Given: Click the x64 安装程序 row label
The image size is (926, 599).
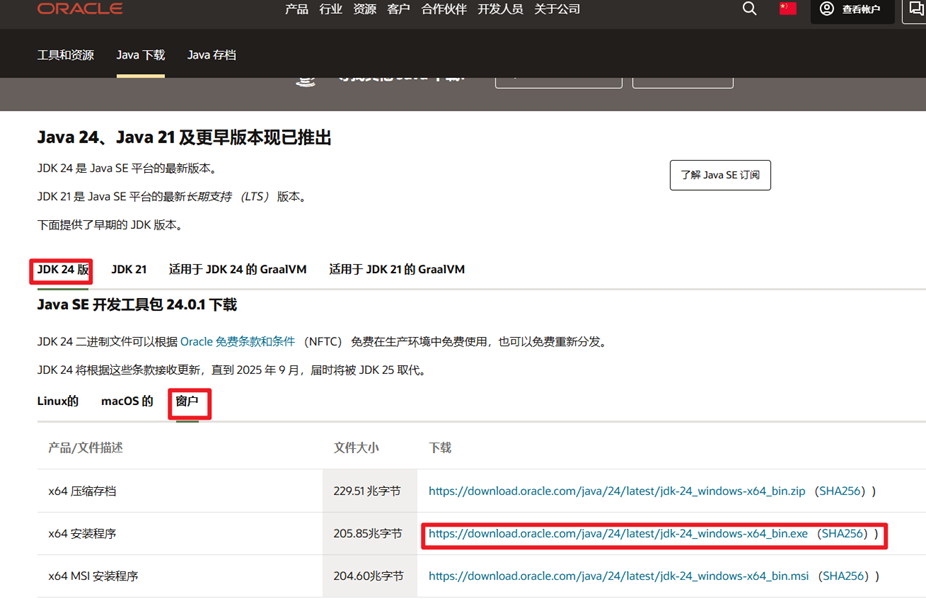Looking at the screenshot, I should 82,533.
